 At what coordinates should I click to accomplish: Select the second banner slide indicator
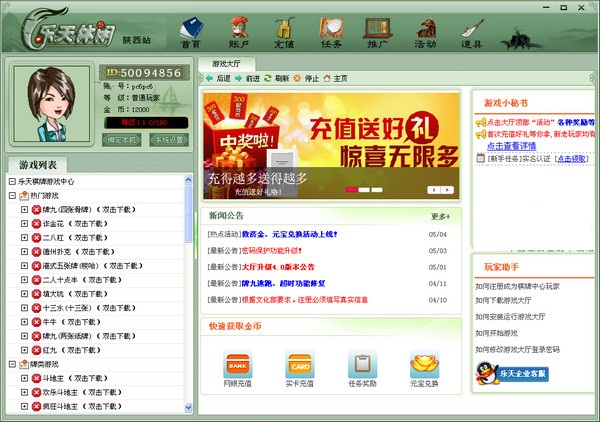tap(364, 190)
